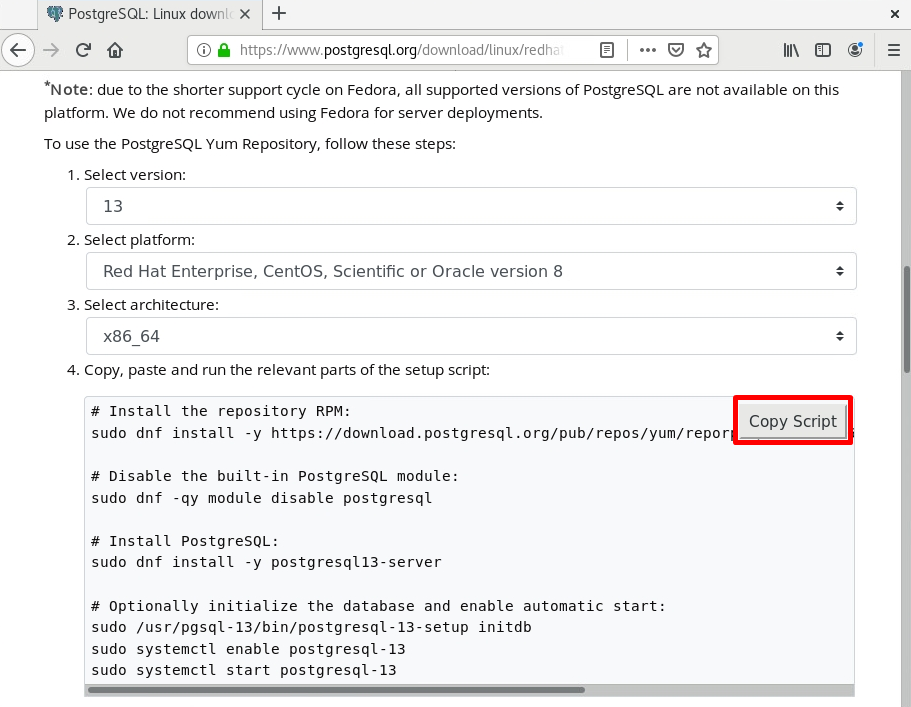Viewport: 911px width, 707px height.
Task: Show sidebars icon
Action: pos(823,50)
